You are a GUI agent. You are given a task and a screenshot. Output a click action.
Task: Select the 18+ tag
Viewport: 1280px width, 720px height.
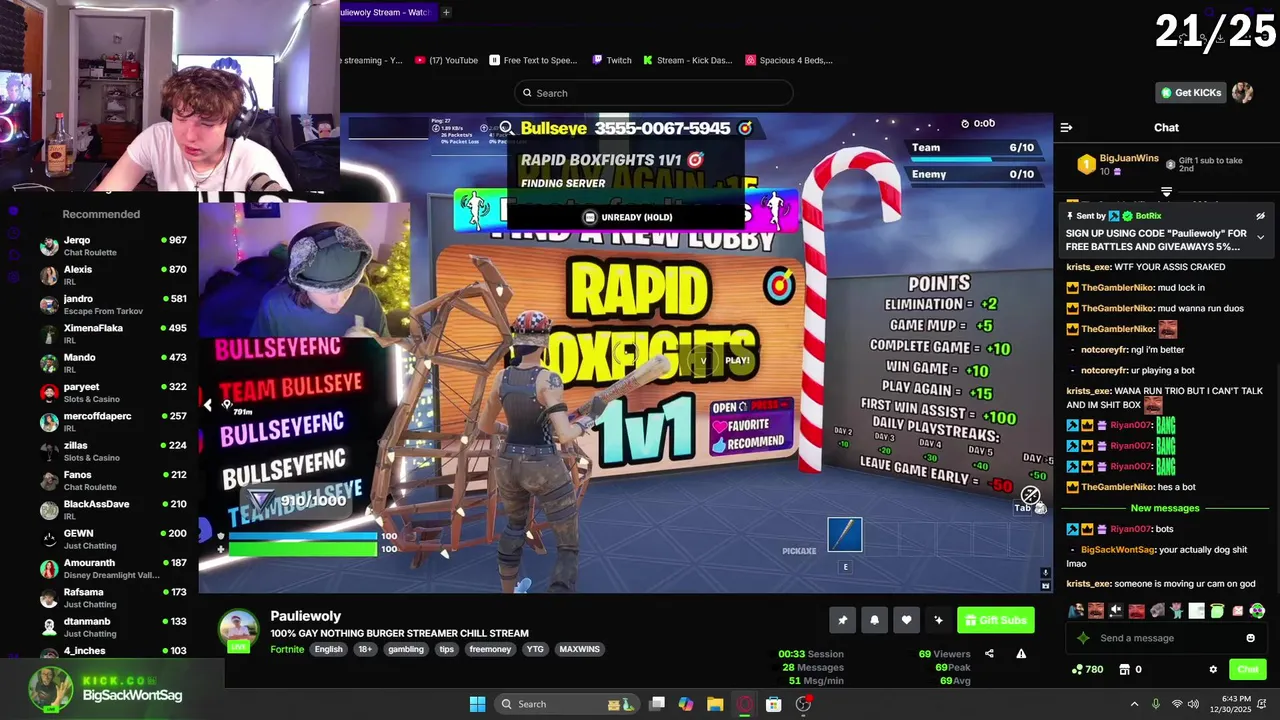365,649
